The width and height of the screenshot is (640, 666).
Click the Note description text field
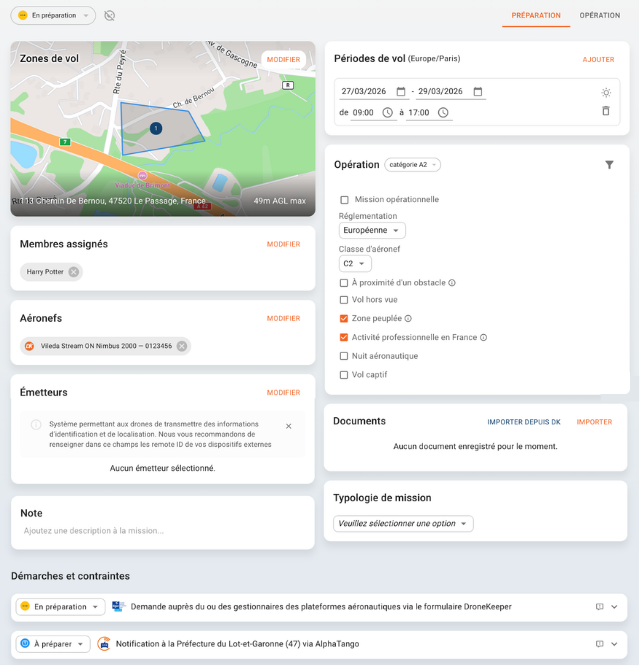162,531
